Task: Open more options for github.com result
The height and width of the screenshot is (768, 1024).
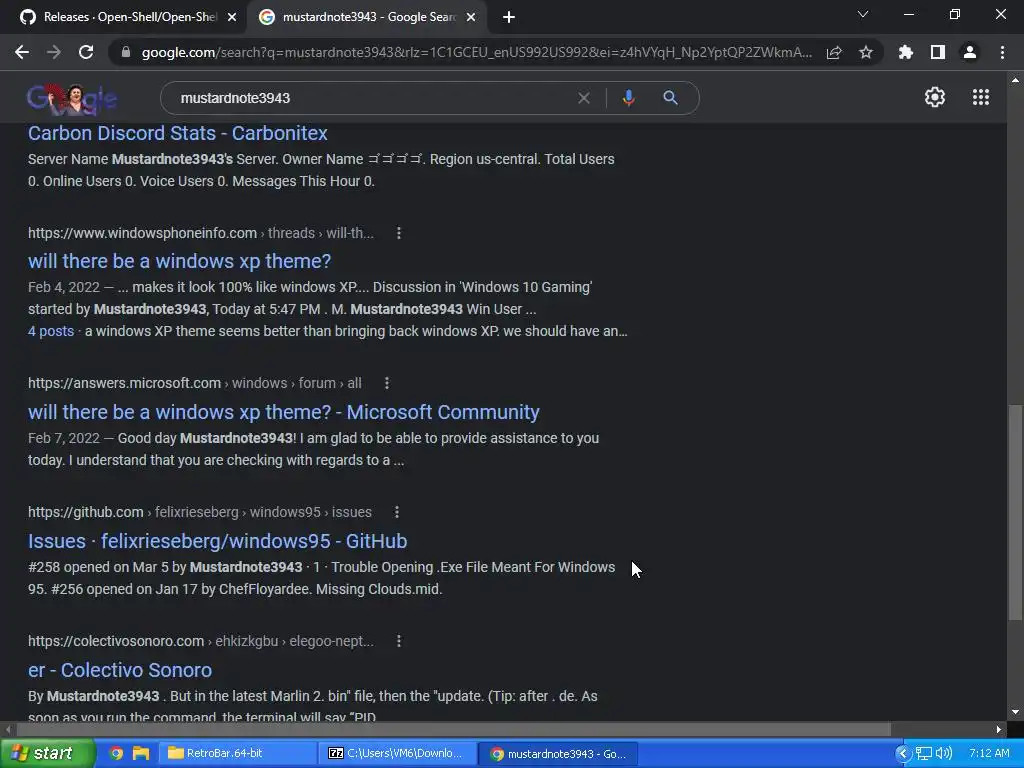Action: [397, 512]
